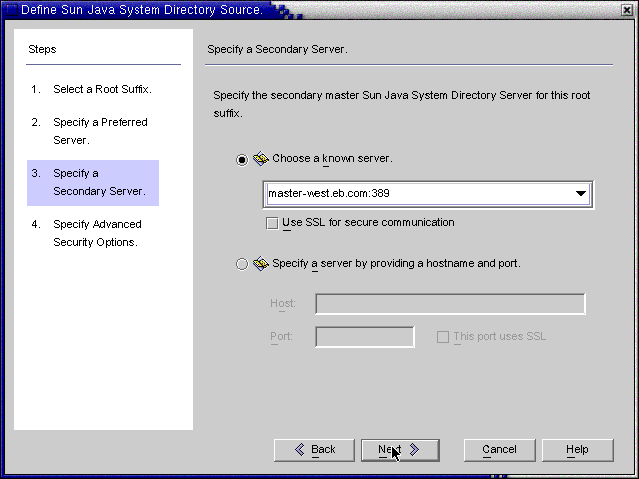639x479 pixels.
Task: Close the Define Sun Java System Directory Source window
Action: 627,10
